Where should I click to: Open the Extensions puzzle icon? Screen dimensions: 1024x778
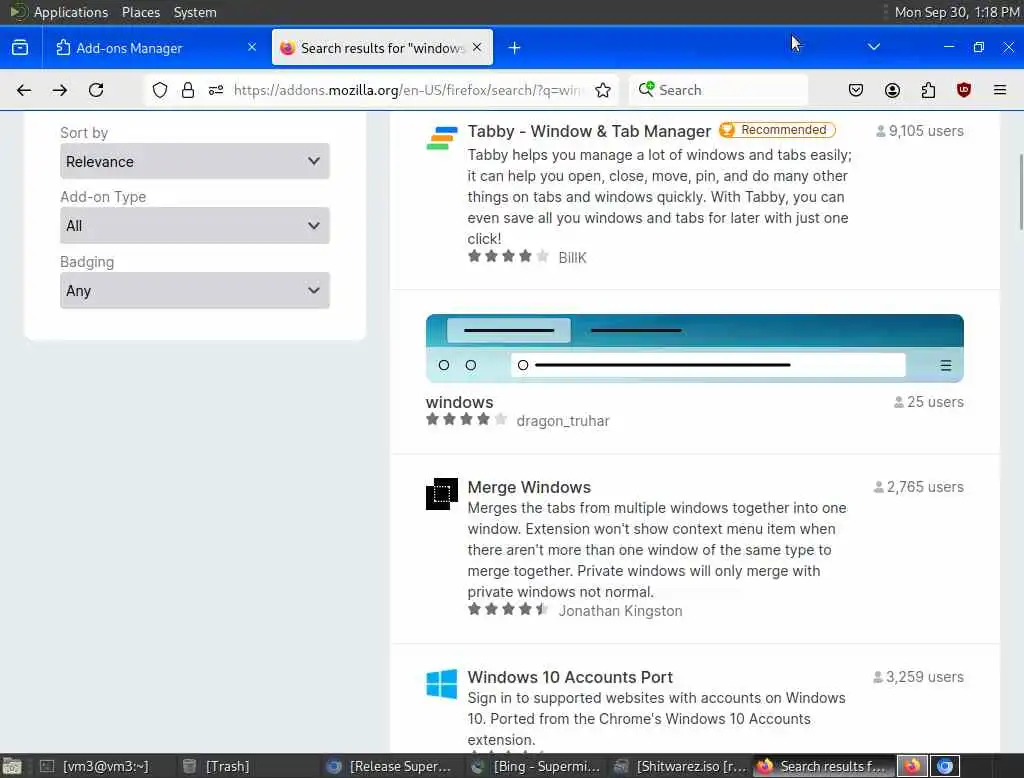pos(928,90)
